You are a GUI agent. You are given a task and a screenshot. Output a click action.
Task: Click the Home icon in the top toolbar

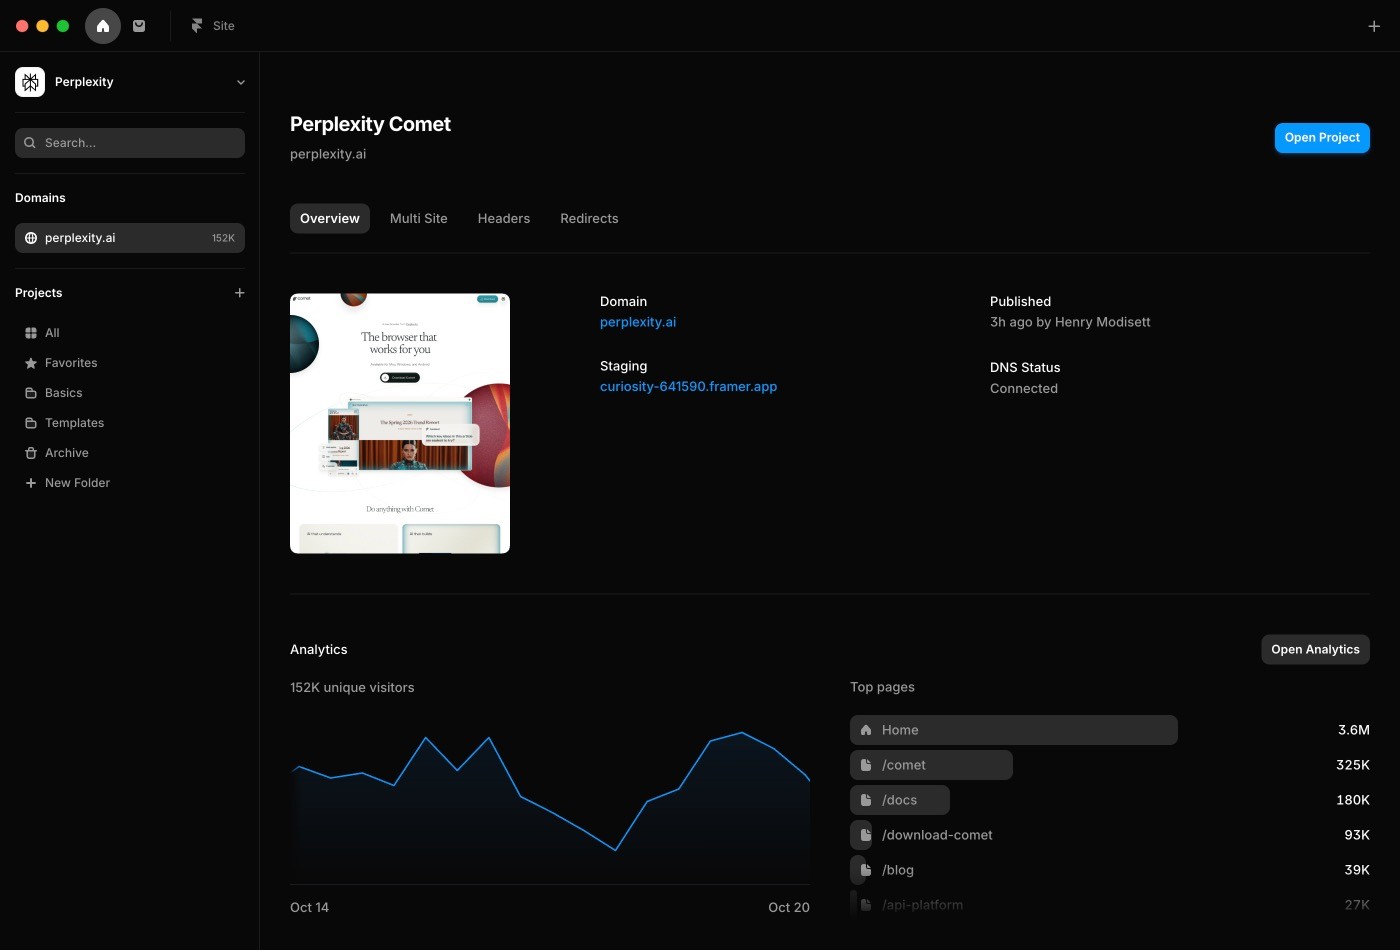point(103,26)
